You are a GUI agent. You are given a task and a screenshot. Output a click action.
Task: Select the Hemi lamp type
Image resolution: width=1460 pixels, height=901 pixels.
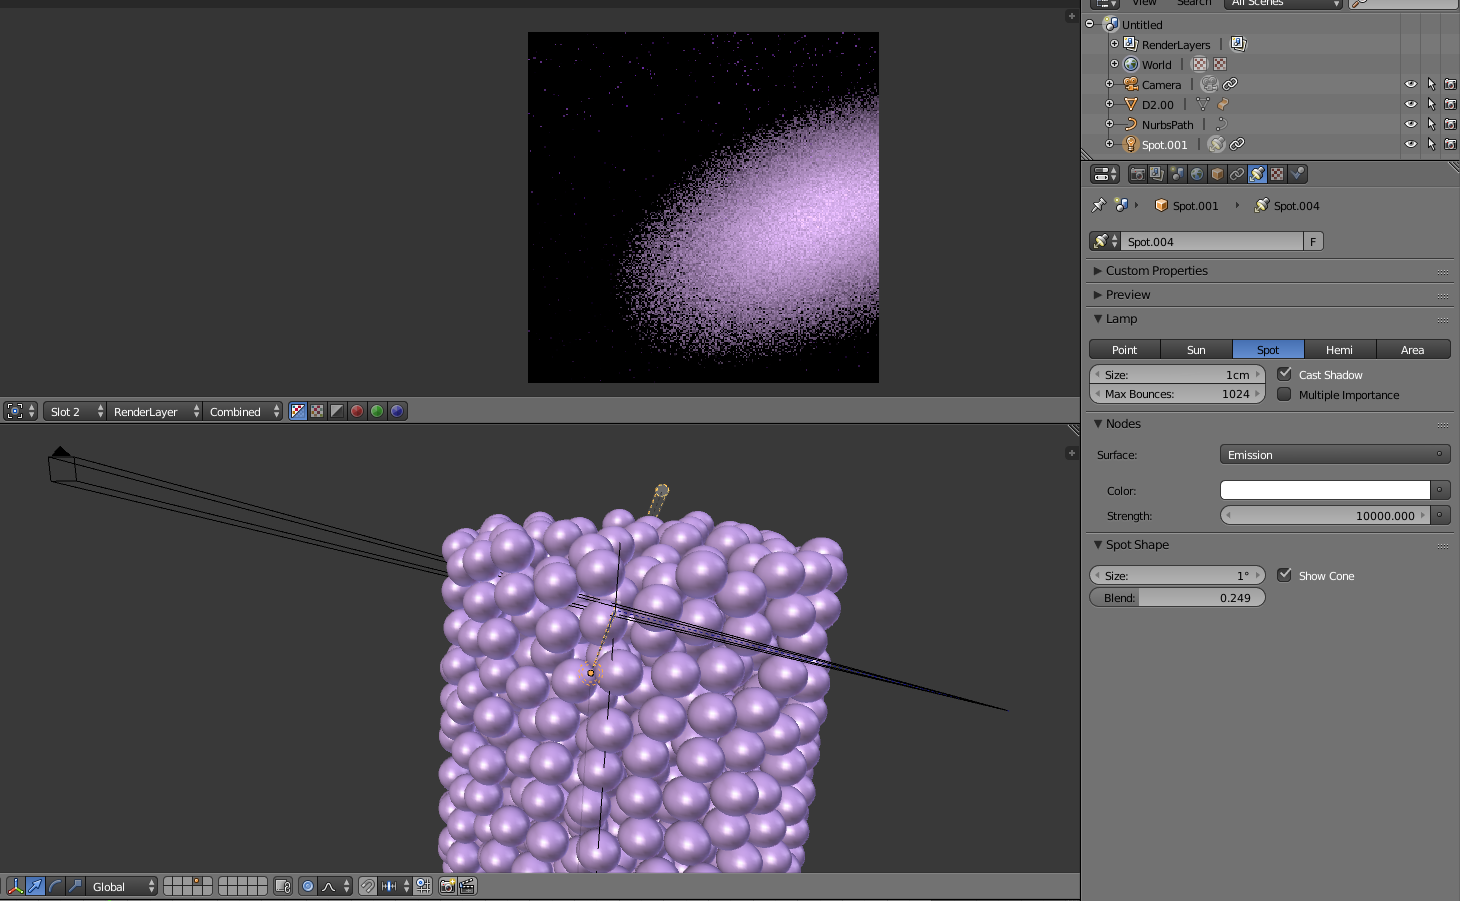coord(1340,350)
